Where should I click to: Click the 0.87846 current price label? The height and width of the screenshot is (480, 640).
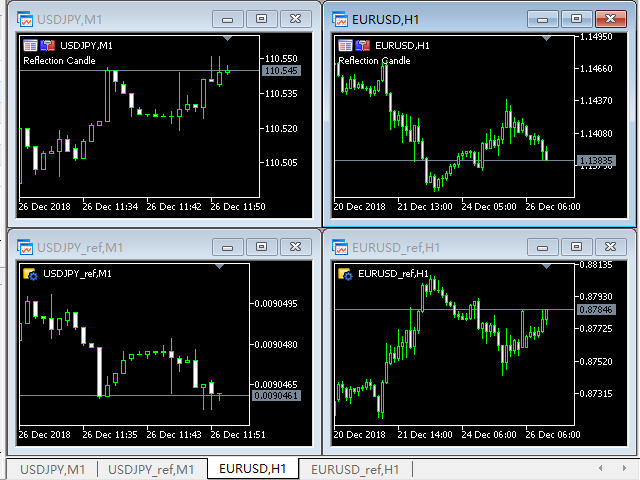click(x=596, y=310)
